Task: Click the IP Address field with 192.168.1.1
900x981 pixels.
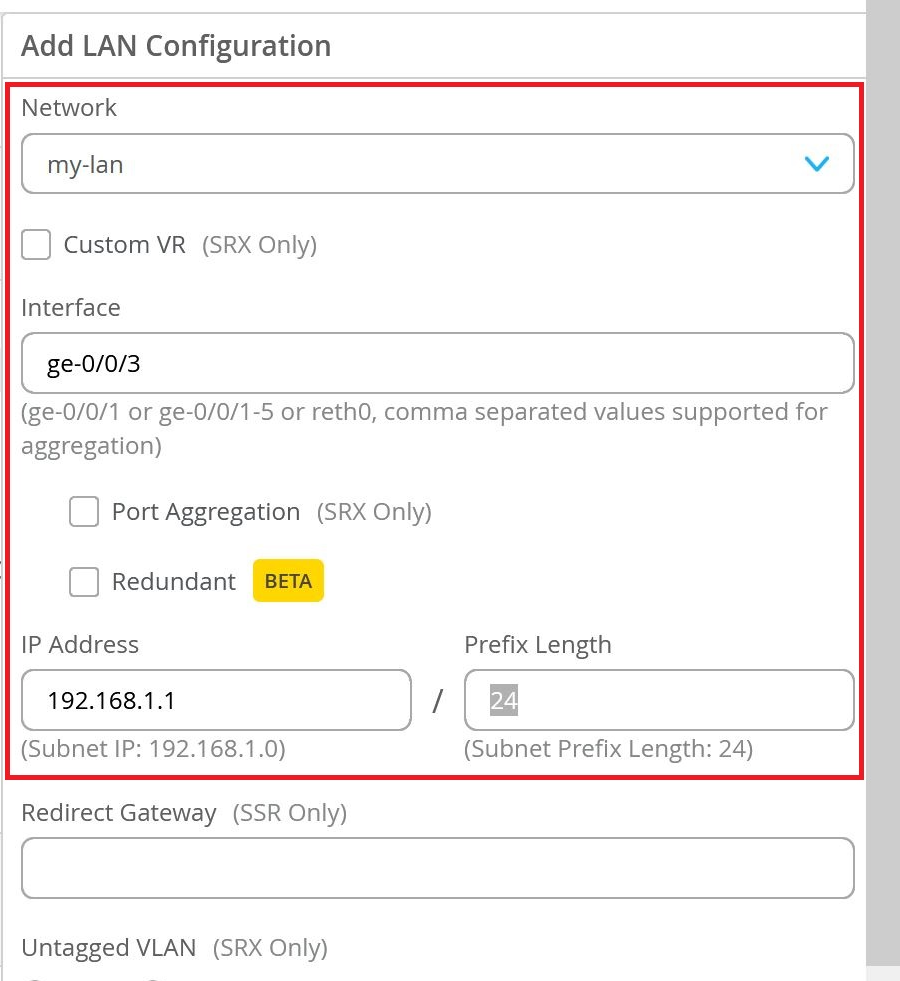Action: click(x=216, y=700)
